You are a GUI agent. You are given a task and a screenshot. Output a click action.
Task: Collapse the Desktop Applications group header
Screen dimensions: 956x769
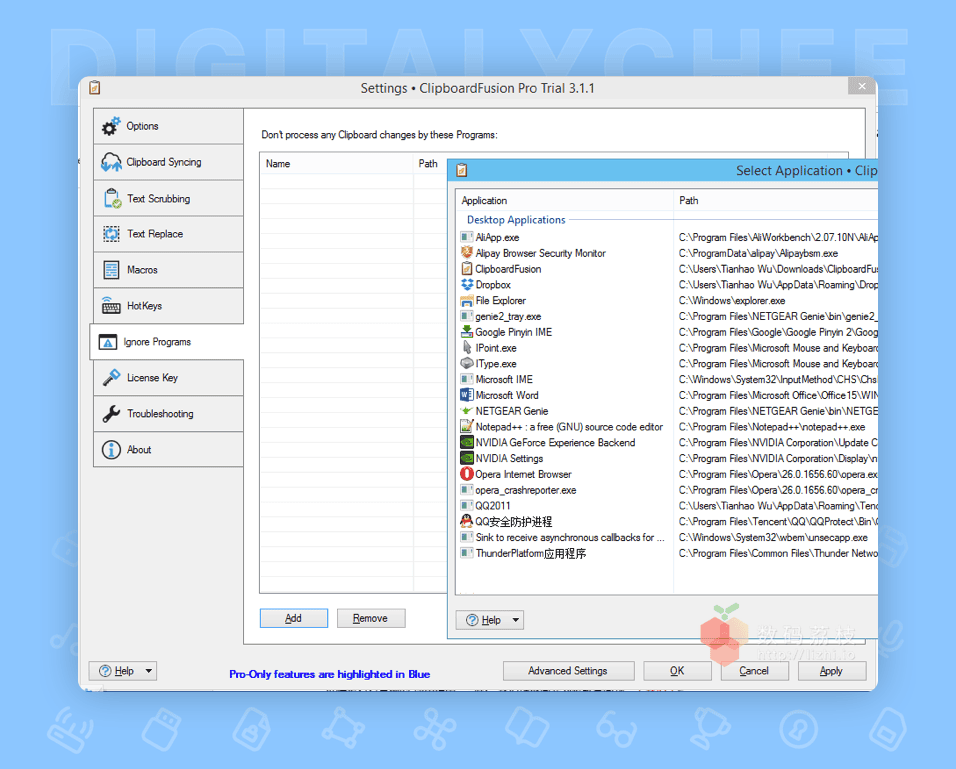click(516, 220)
